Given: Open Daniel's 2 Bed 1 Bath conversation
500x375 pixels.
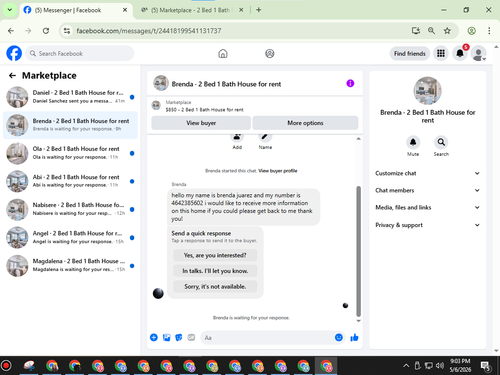Looking at the screenshot, I should pos(70,97).
